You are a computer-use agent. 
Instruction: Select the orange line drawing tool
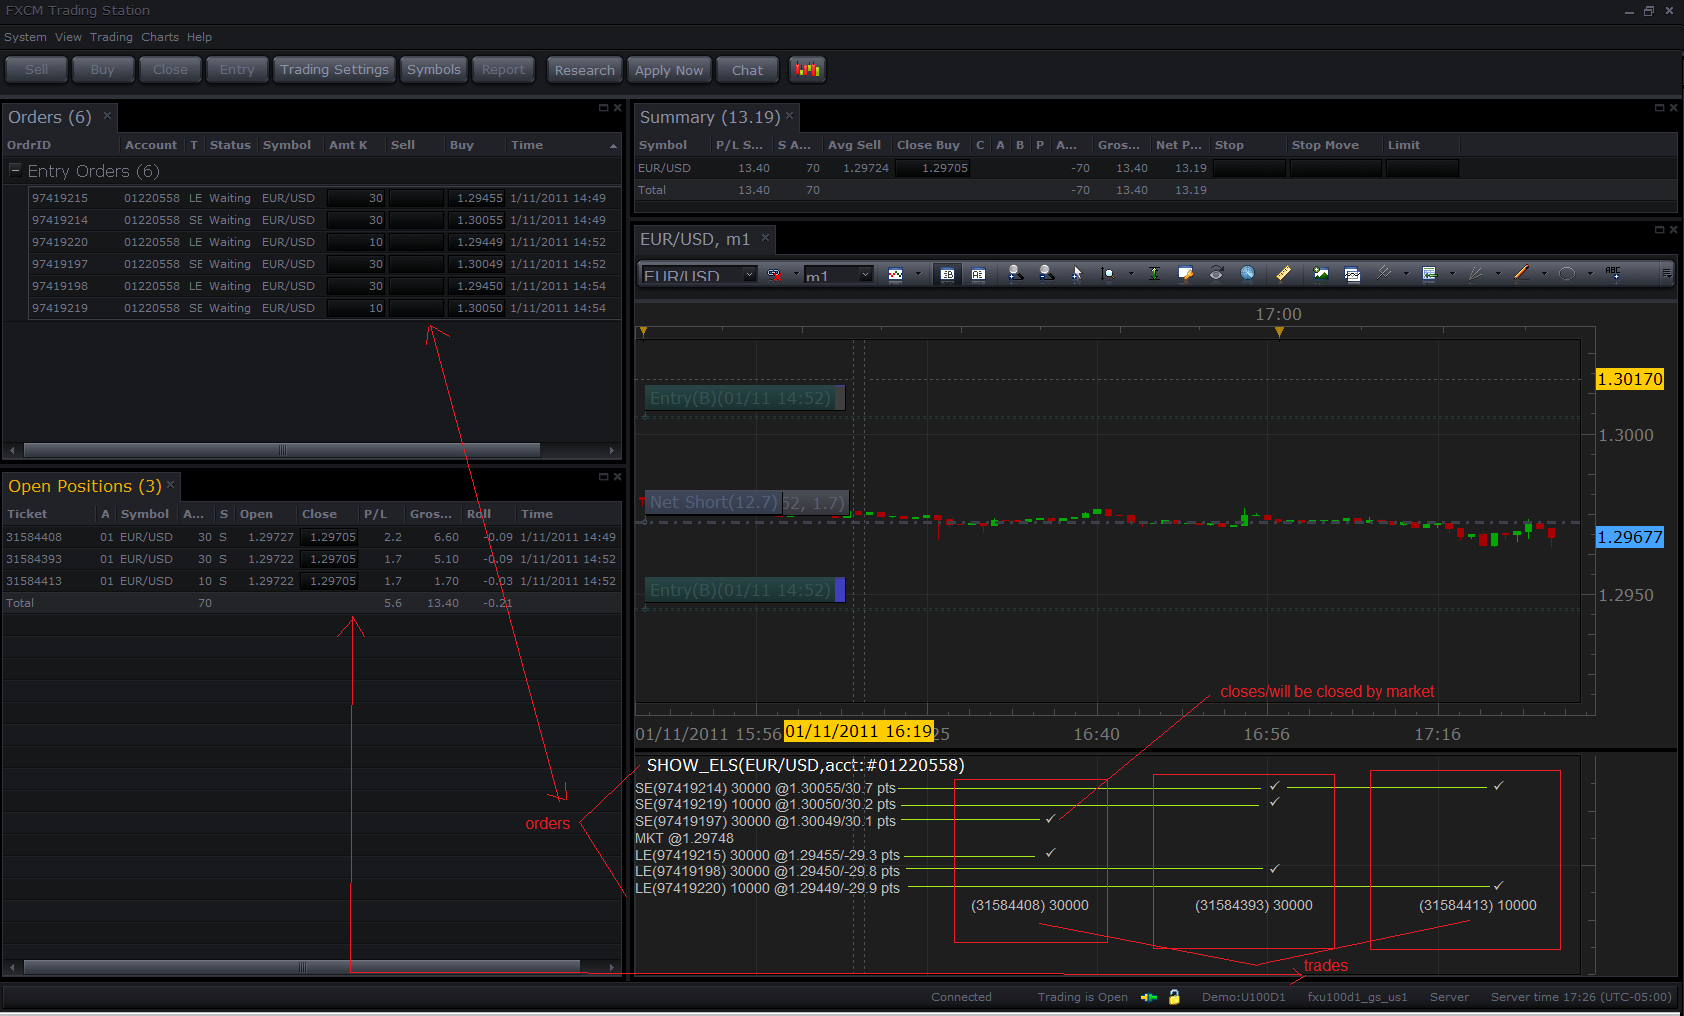pyautogui.click(x=1522, y=273)
